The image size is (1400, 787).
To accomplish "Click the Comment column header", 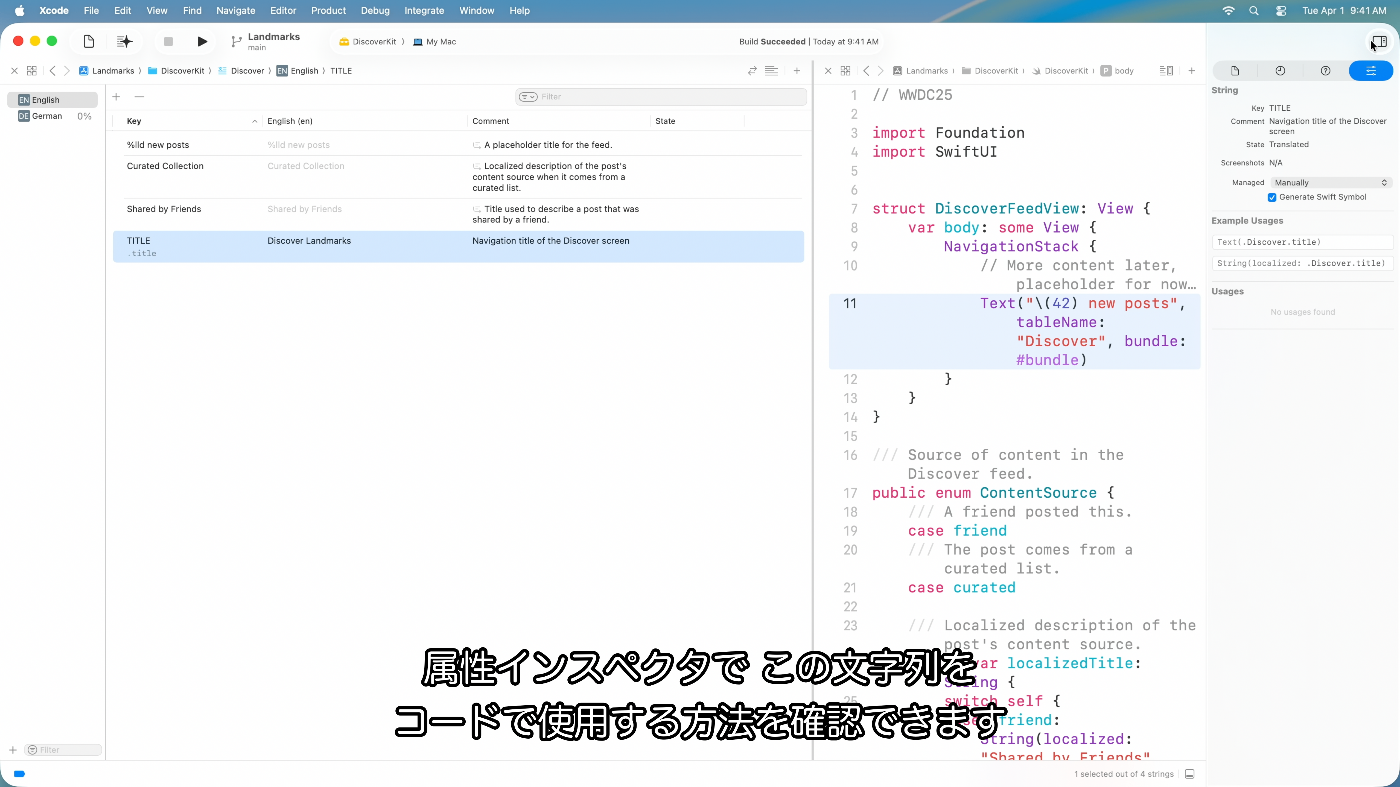I will (491, 121).
